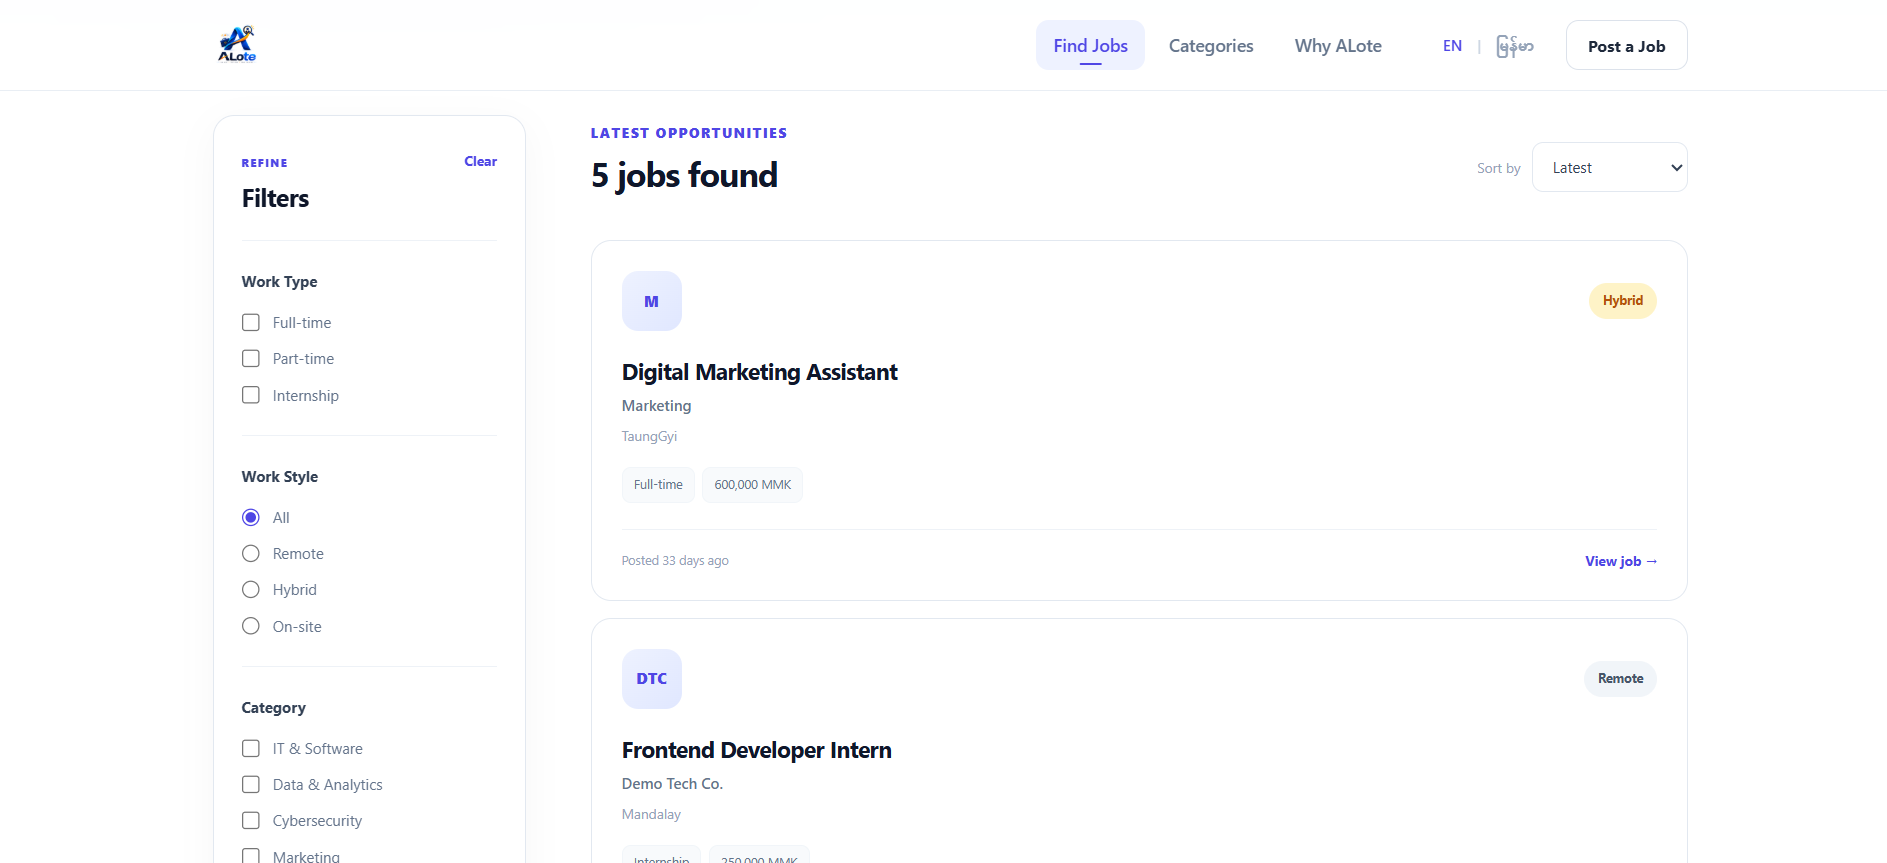This screenshot has height=863, width=1887.
Task: Clear all filters
Action: click(x=480, y=162)
